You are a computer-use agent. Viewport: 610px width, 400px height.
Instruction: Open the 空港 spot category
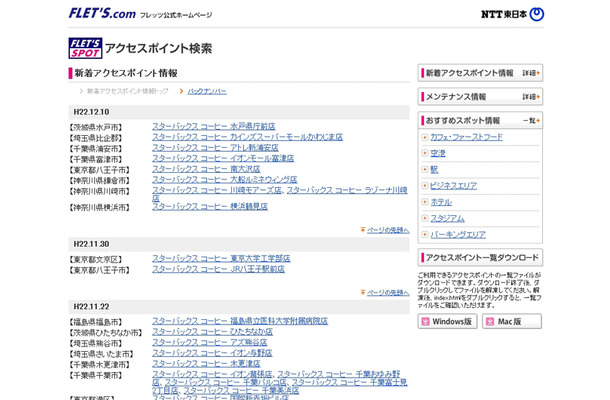point(438,153)
